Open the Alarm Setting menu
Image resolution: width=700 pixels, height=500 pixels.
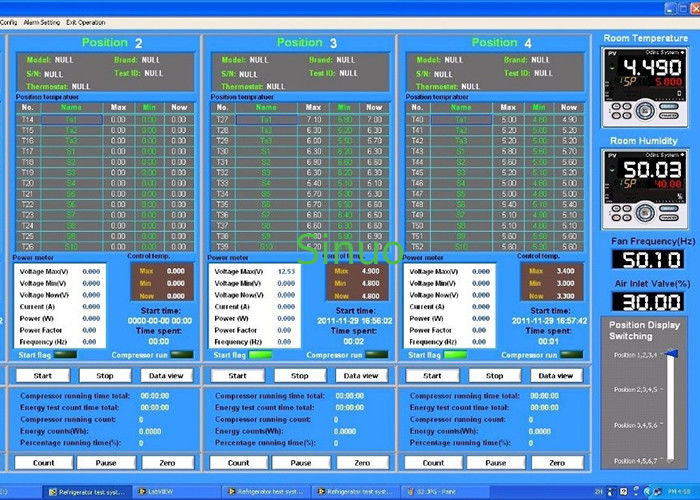tap(42, 21)
